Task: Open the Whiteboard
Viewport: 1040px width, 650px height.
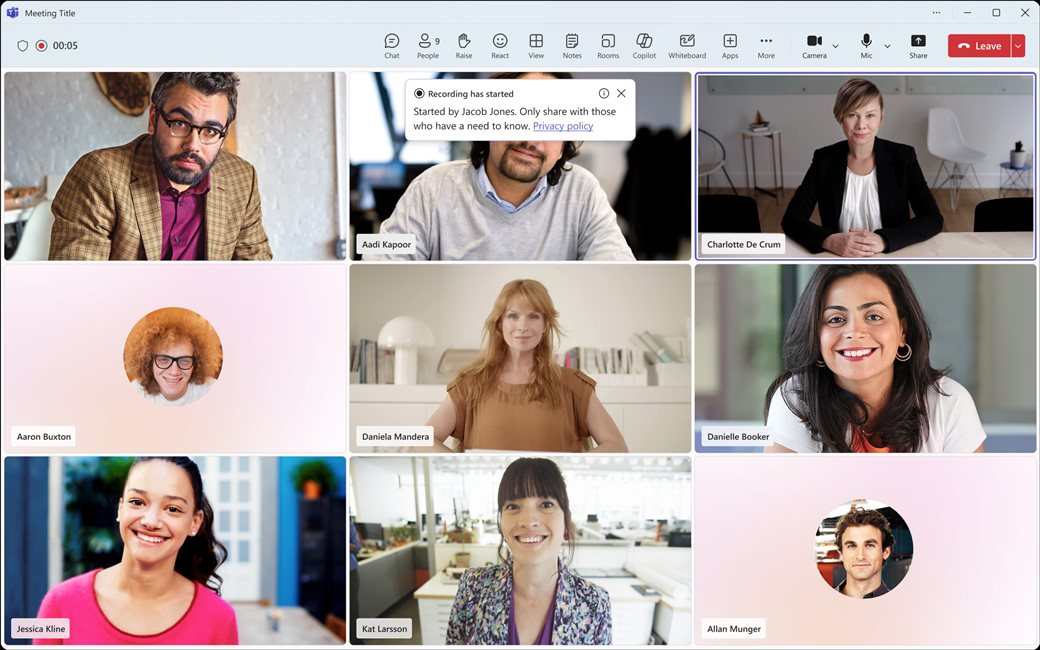Action: [x=687, y=45]
